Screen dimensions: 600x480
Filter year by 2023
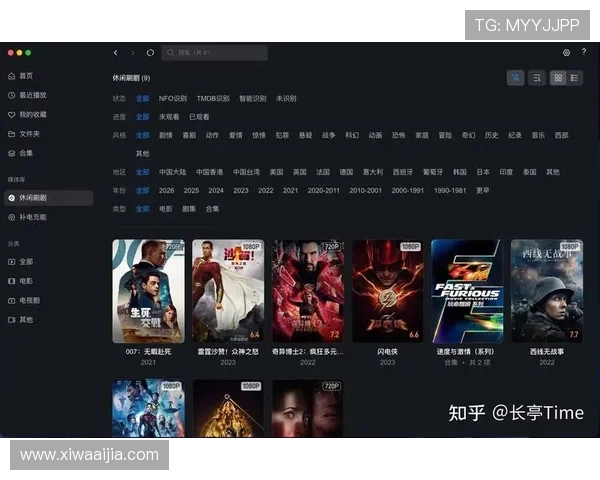pos(241,190)
